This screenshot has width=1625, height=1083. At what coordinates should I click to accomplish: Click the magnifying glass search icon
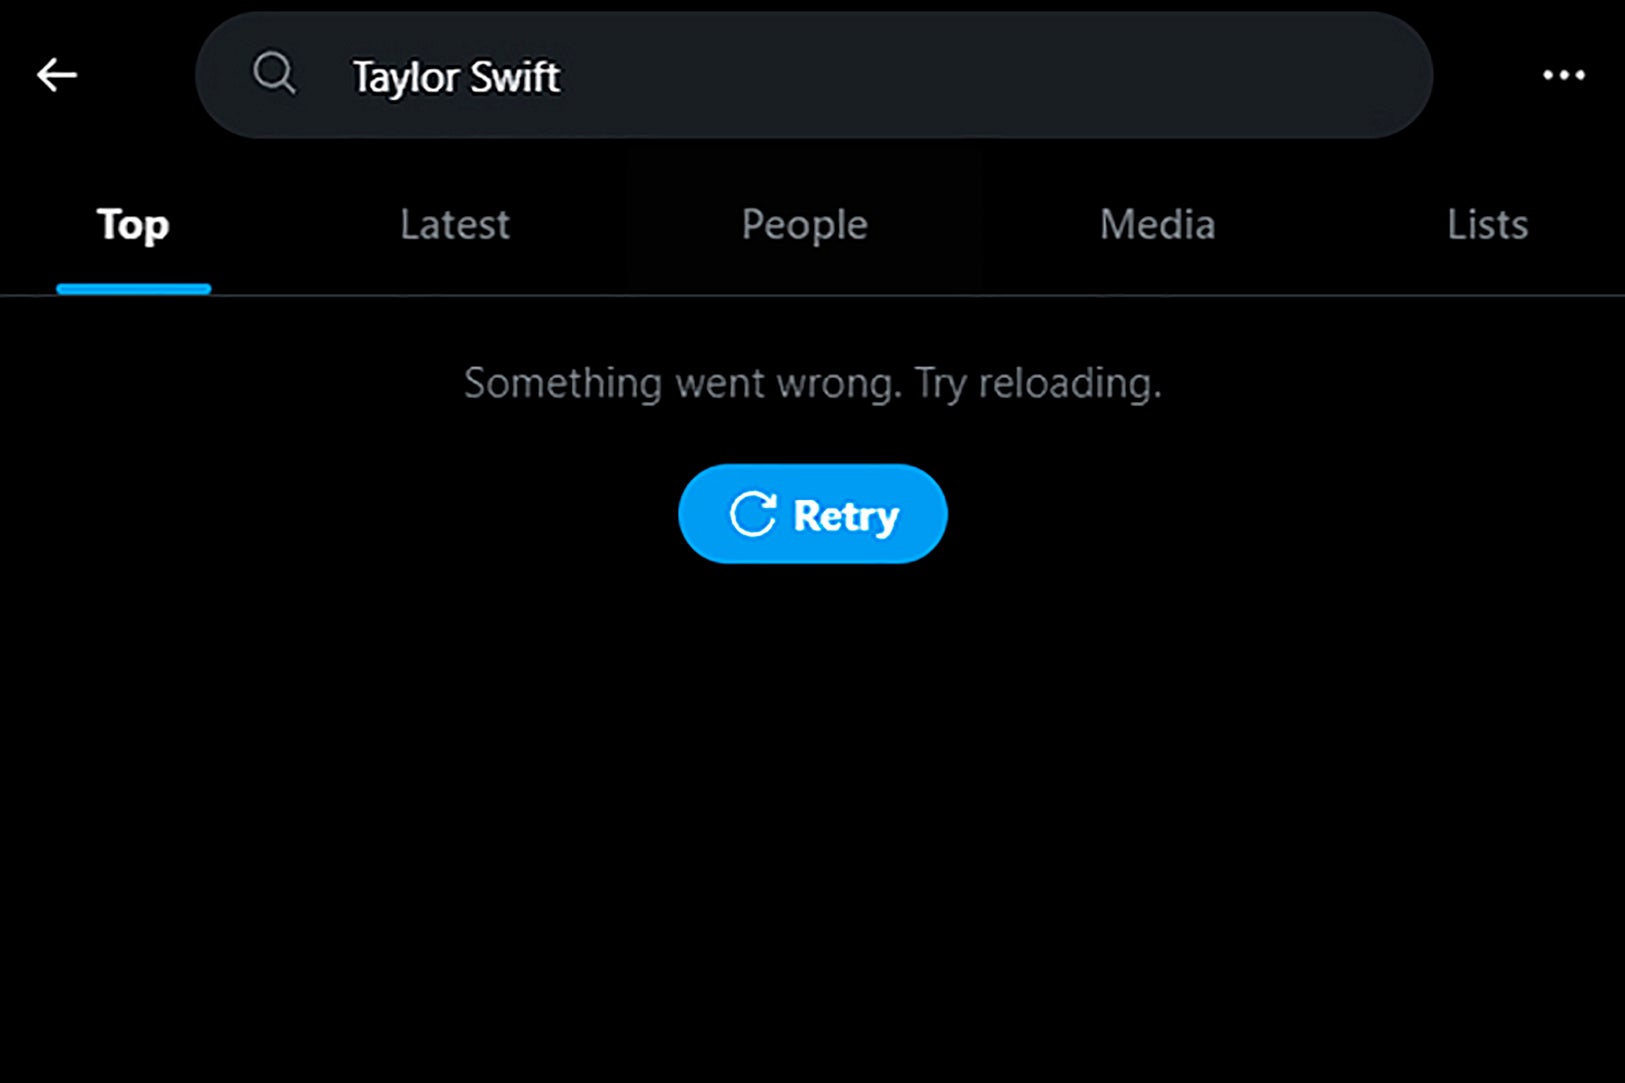click(274, 73)
